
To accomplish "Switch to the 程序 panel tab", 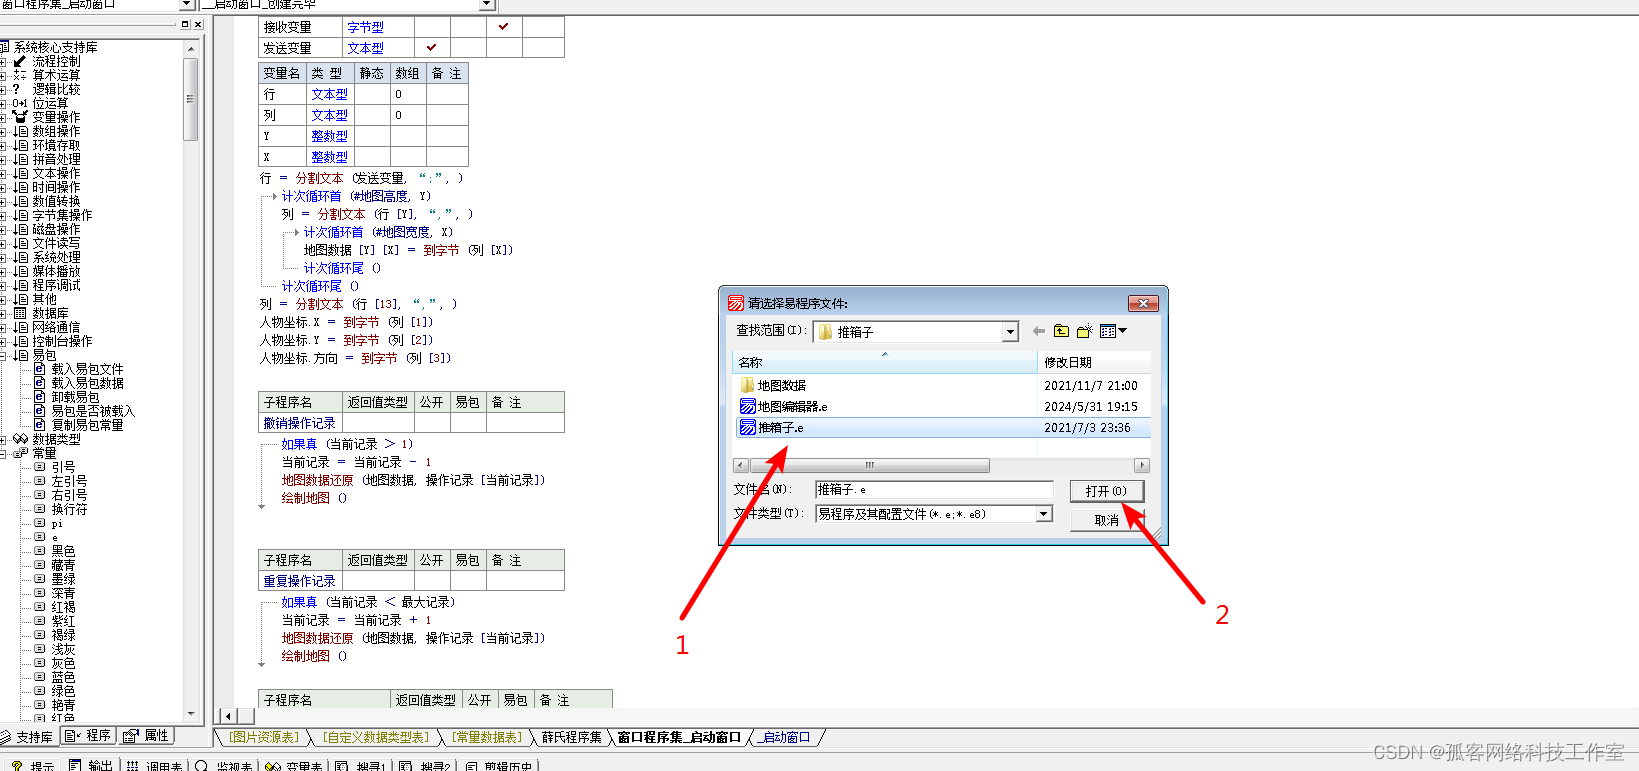I will point(88,736).
